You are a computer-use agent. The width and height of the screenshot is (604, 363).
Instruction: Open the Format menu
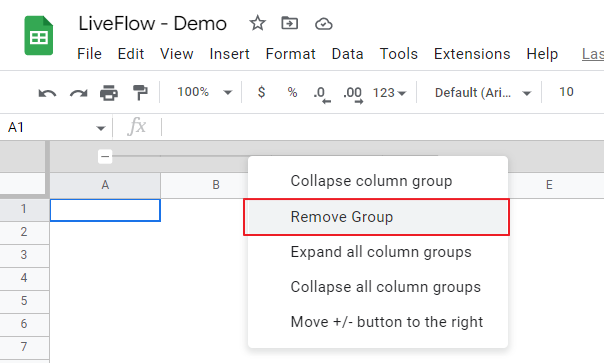290,54
